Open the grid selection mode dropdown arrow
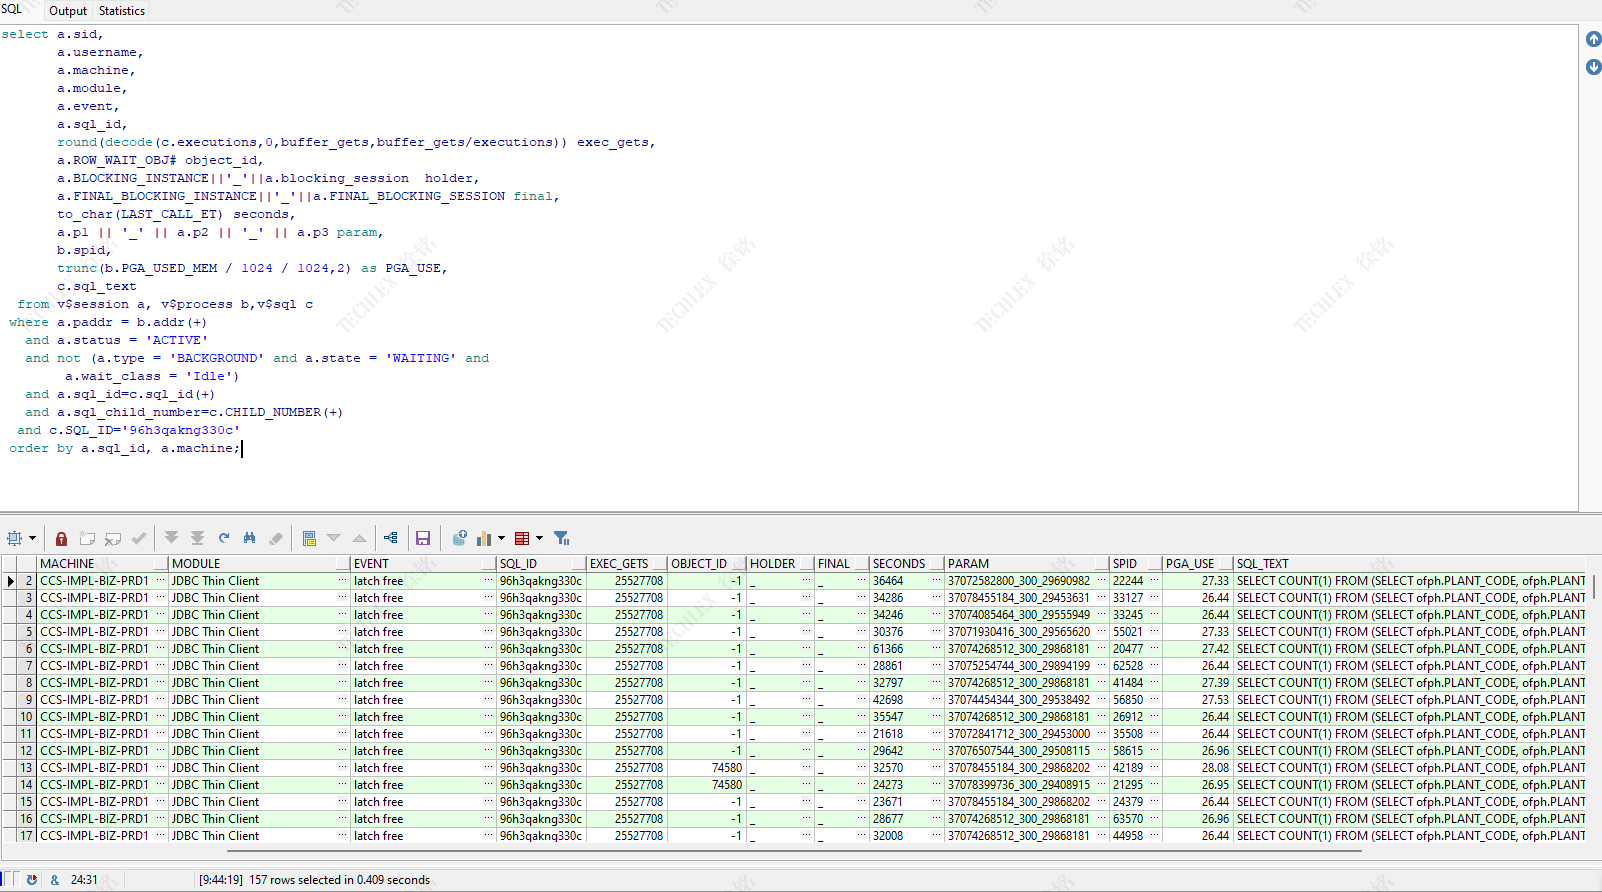Viewport: 1602px width, 892px height. click(x=32, y=538)
